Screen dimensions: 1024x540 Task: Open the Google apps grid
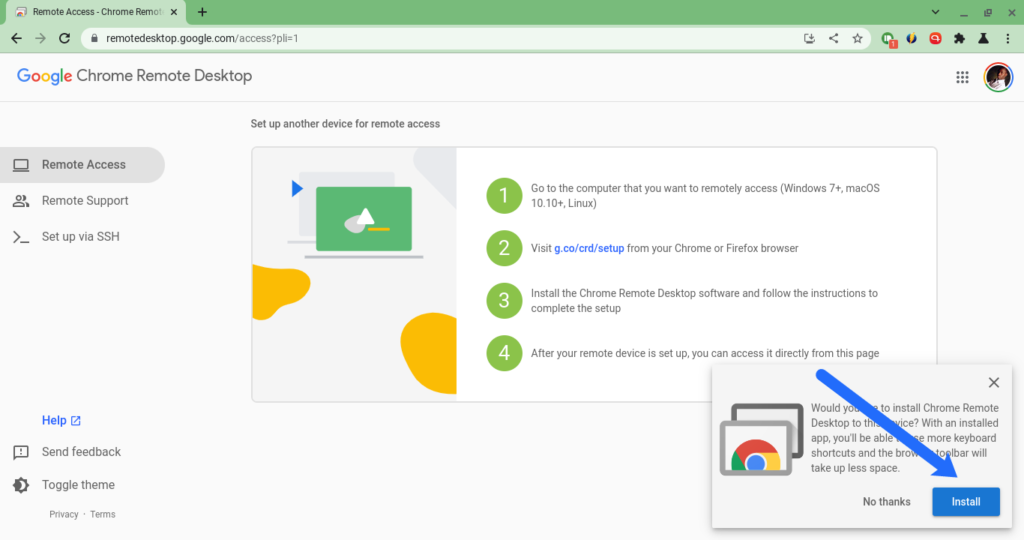tap(962, 77)
